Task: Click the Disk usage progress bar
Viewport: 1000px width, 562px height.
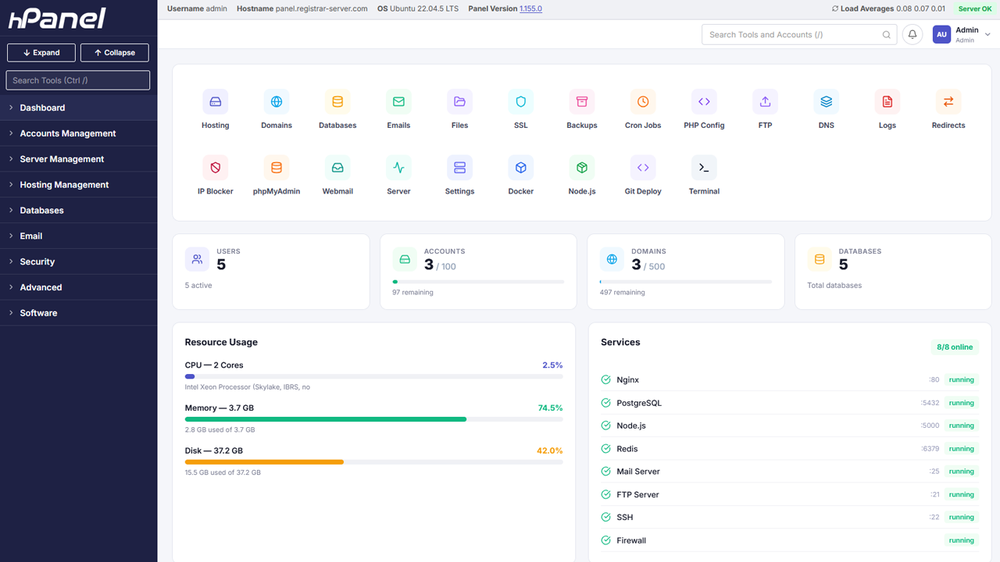Action: tap(374, 462)
